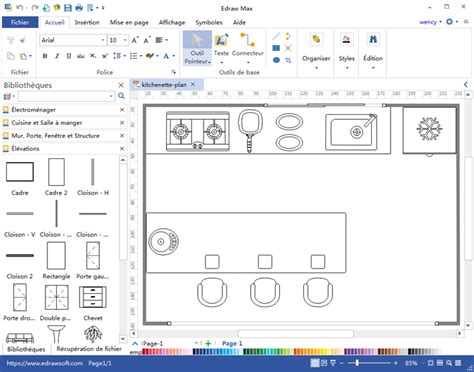Screen dimensions: 474x372
Task: Select the Page-1 sheet tab
Action: 232,343
